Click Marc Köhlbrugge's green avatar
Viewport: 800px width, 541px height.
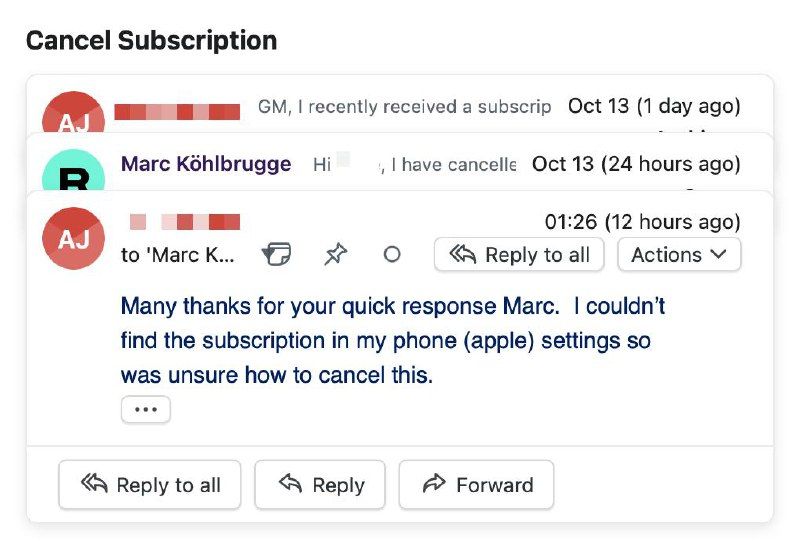click(x=74, y=172)
